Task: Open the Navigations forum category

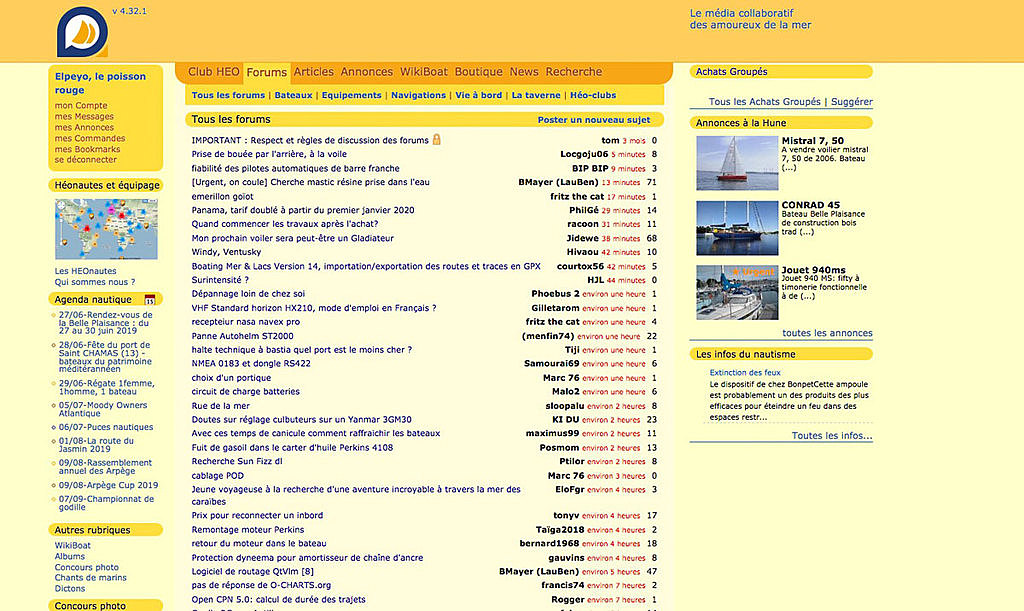Action: pyautogui.click(x=419, y=95)
